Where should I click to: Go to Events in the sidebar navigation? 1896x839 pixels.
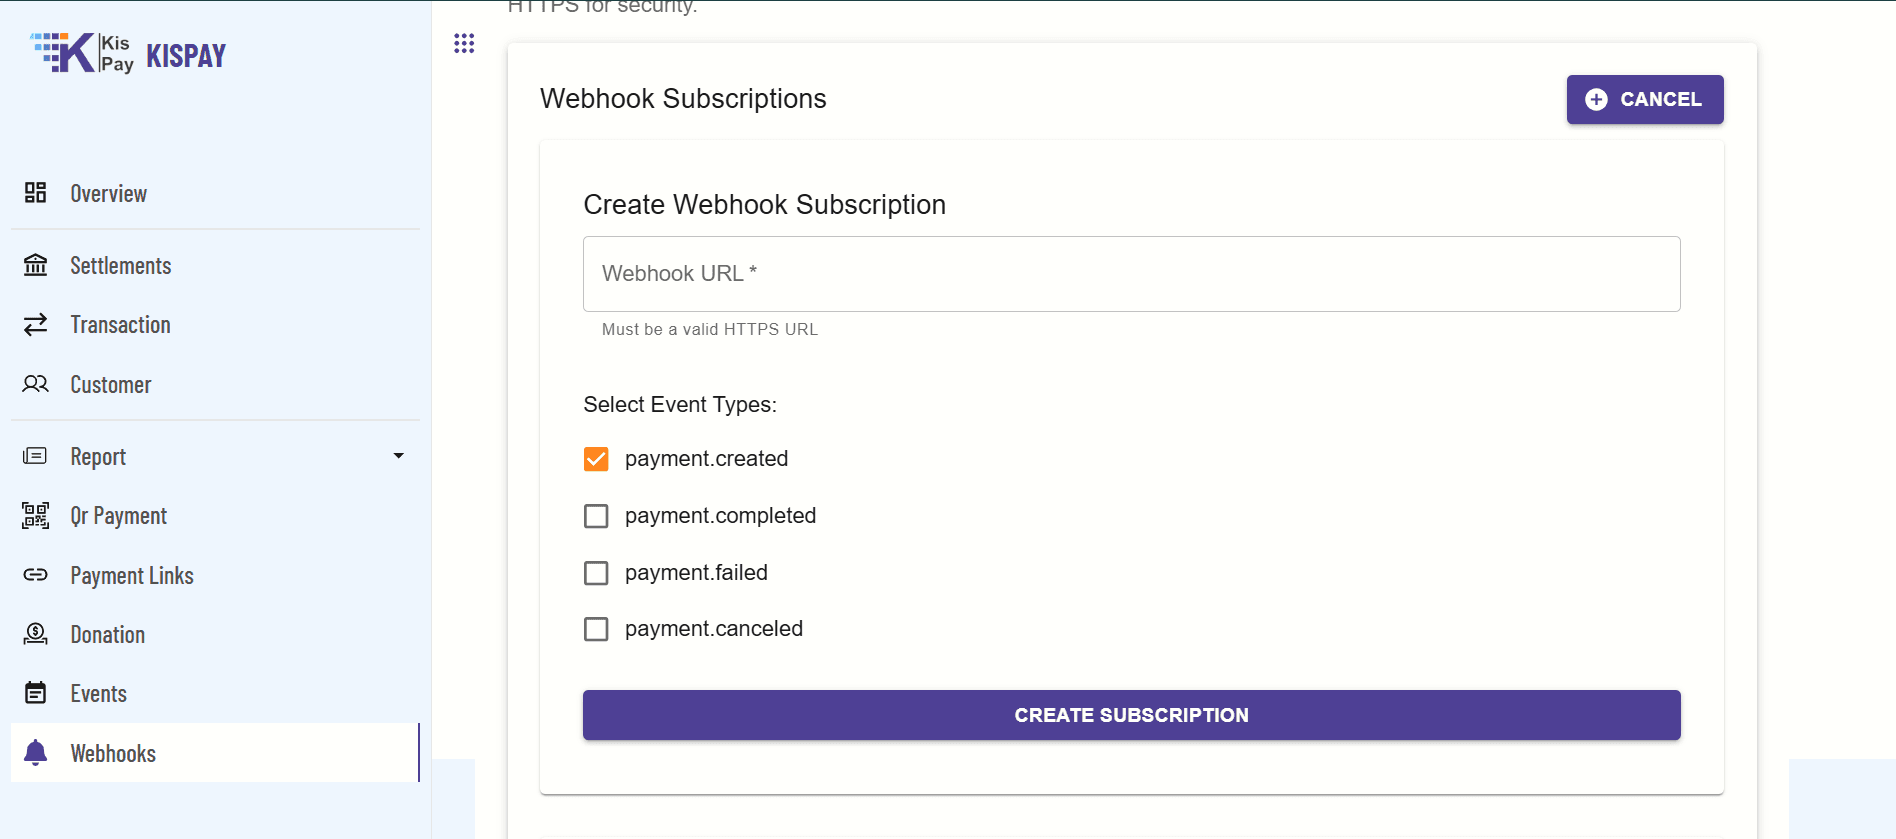pyautogui.click(x=98, y=692)
